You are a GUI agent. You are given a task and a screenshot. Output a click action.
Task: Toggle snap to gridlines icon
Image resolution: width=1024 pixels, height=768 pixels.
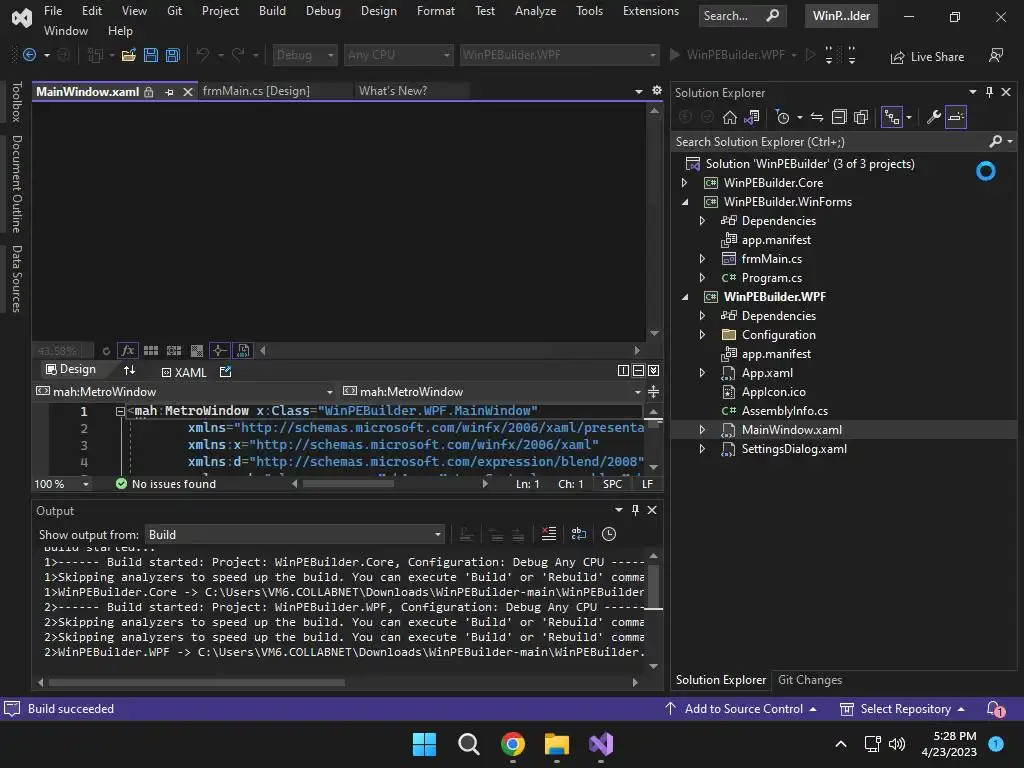pos(174,351)
